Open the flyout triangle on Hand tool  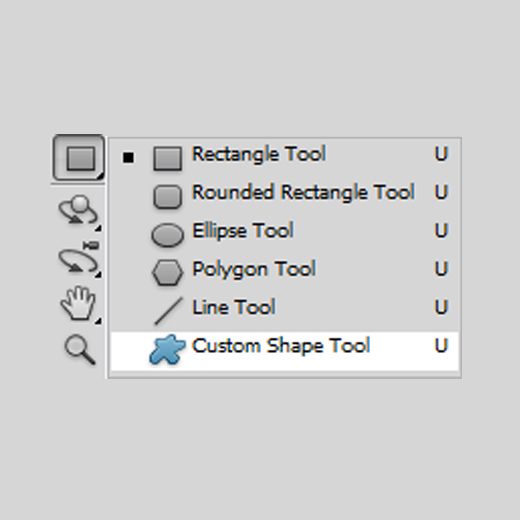[x=98, y=321]
